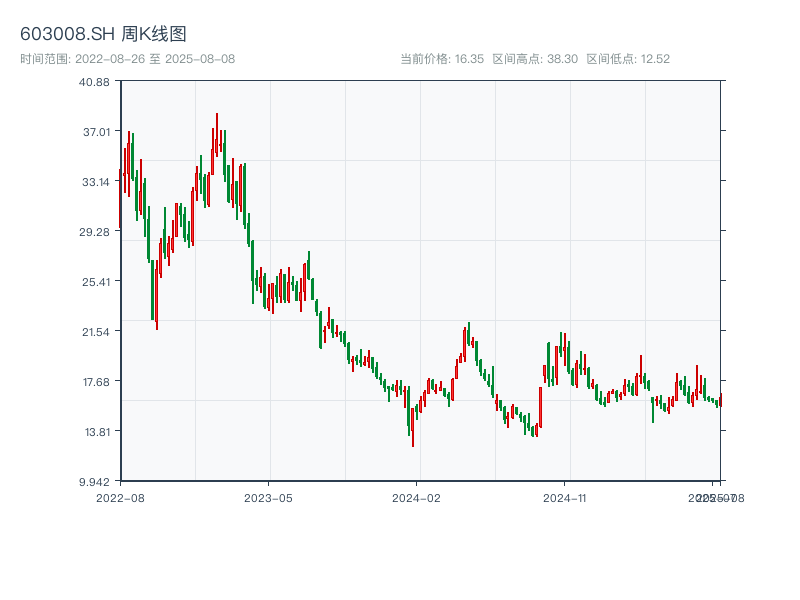Click the 9.942 y-axis price label

pyautogui.click(x=94, y=481)
